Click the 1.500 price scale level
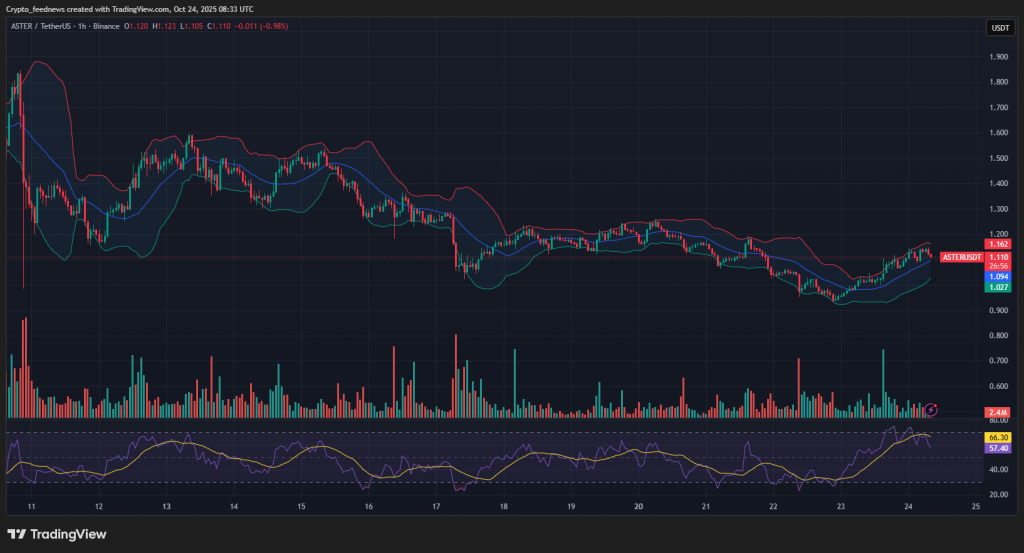The width and height of the screenshot is (1024, 553). [996, 159]
